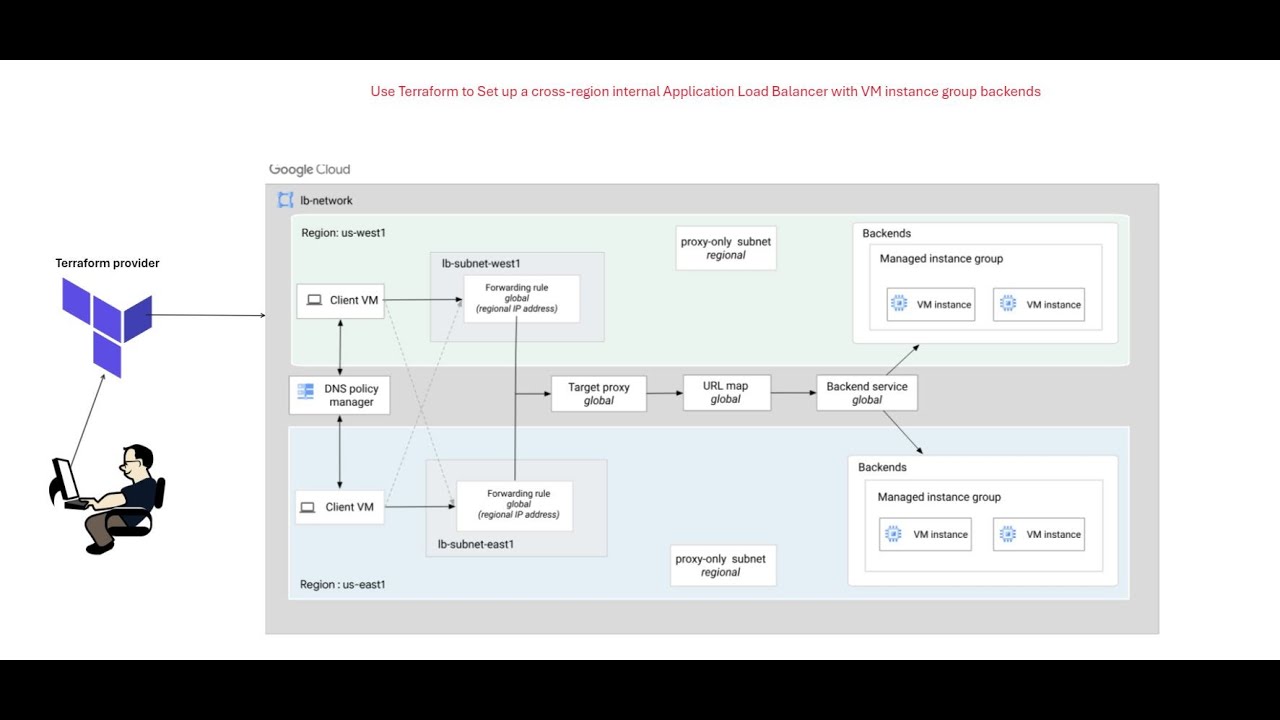This screenshot has height=720, width=1280.
Task: Click "Backends" label in us-west1 region
Action: [887, 233]
